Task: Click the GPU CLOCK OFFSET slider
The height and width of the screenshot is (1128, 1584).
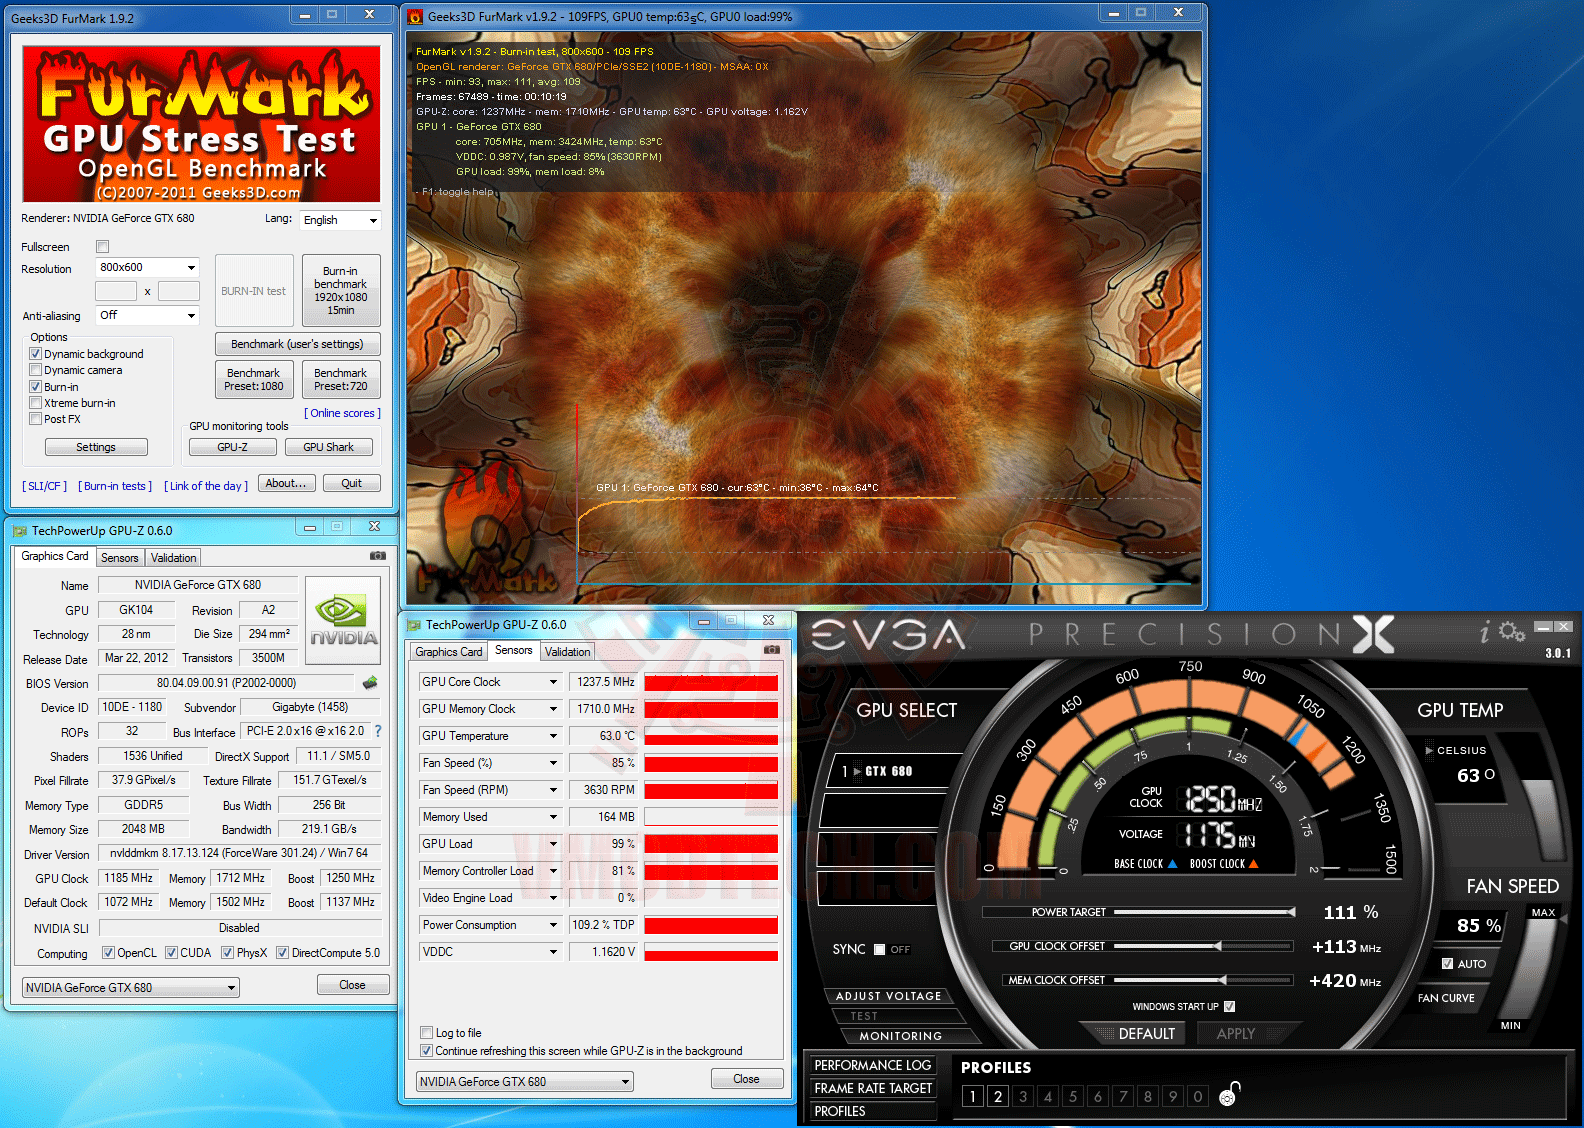Action: (1204, 946)
